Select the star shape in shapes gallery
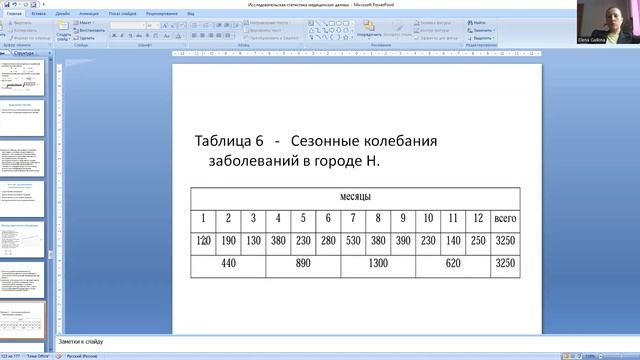 click(x=346, y=38)
